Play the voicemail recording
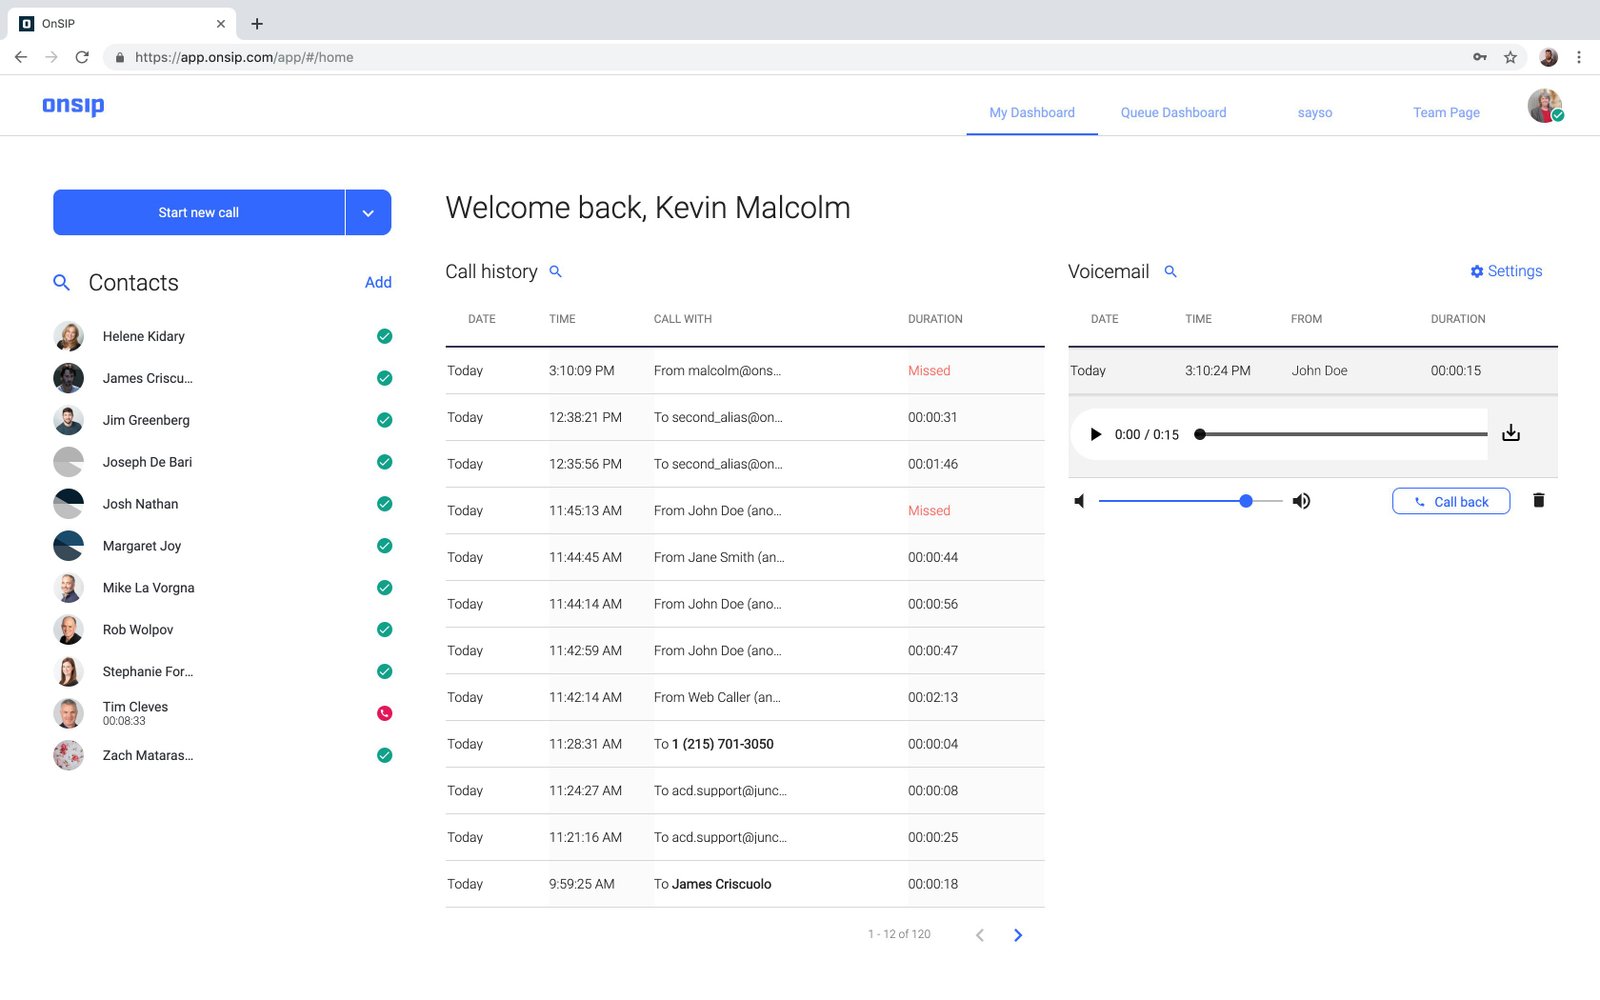The width and height of the screenshot is (1600, 1000). tap(1095, 434)
